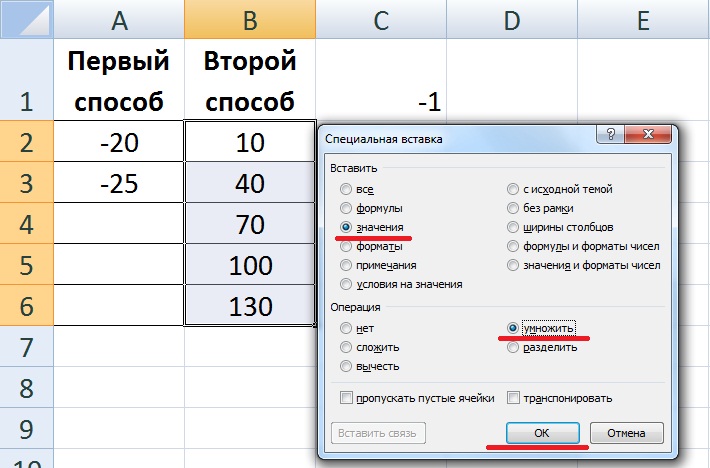The height and width of the screenshot is (468, 710).
Task: Enable 'пропускать пустые ячейки' checkbox
Action: point(346,398)
